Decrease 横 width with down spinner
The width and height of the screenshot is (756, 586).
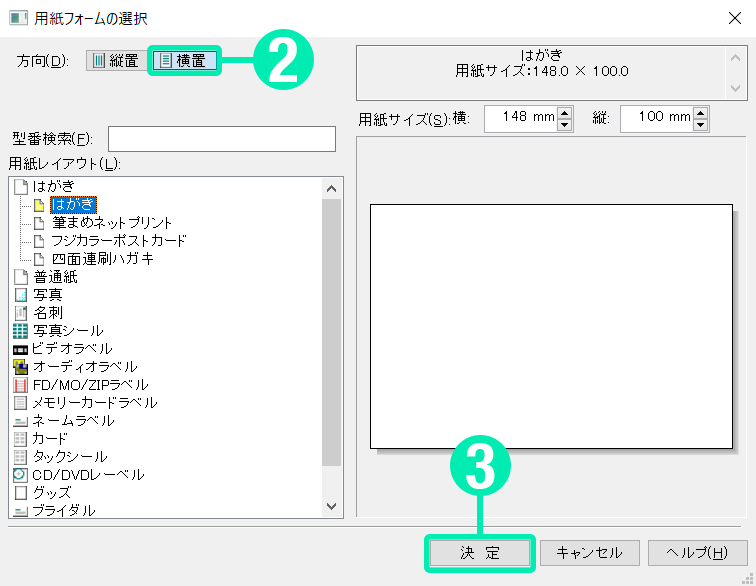[x=565, y=125]
